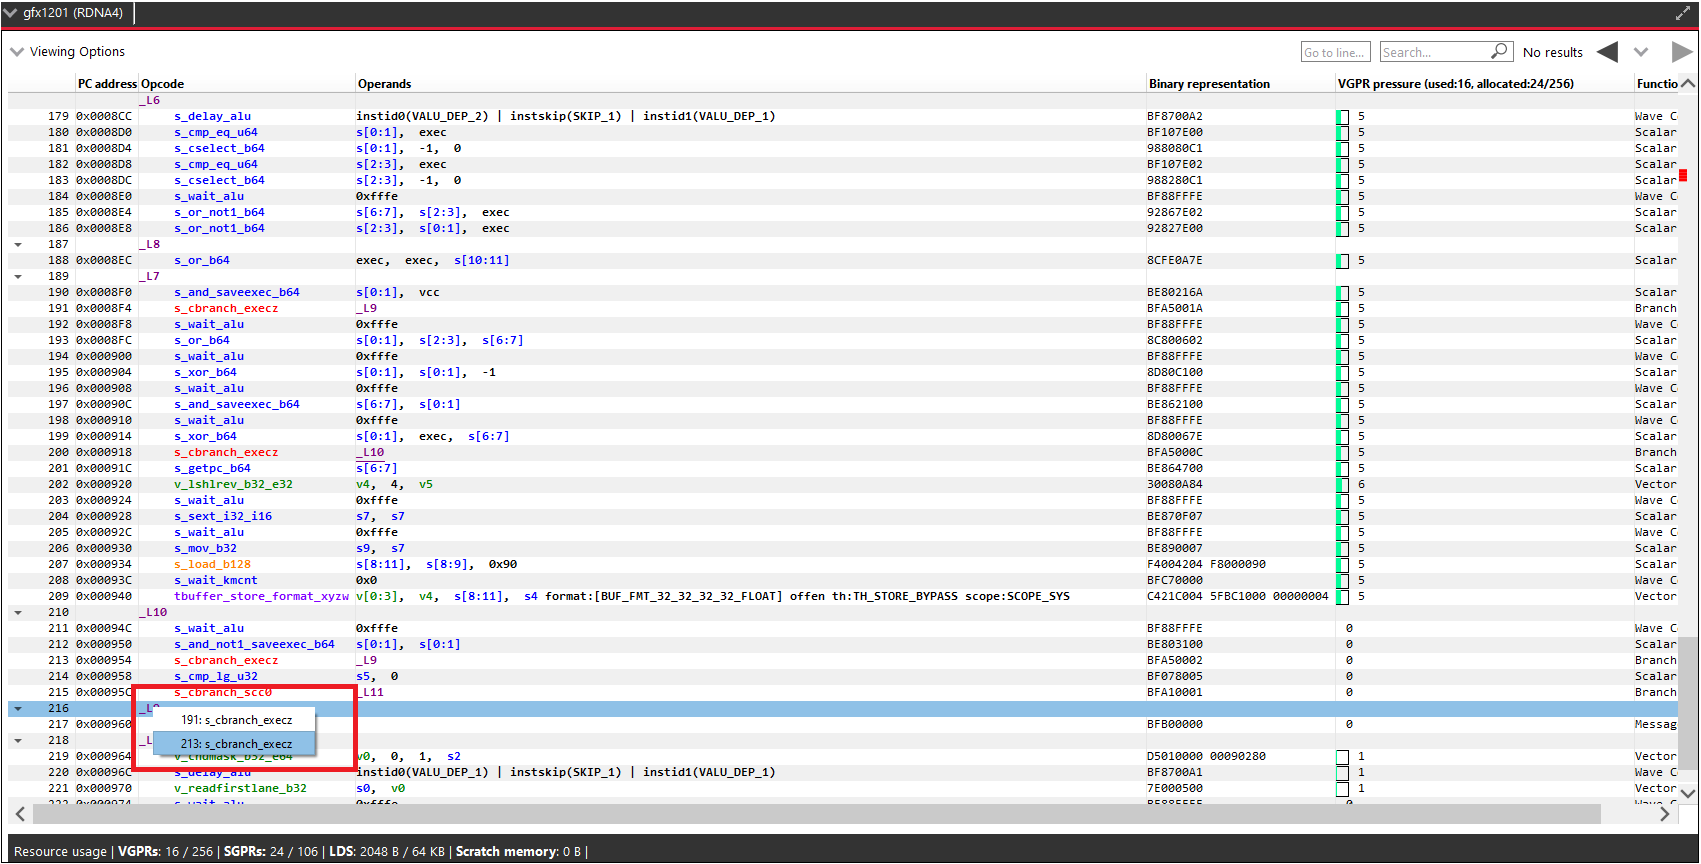This screenshot has width=1701, height=864.
Task: Click the horizontal scrollbar right arrow
Action: (1664, 814)
